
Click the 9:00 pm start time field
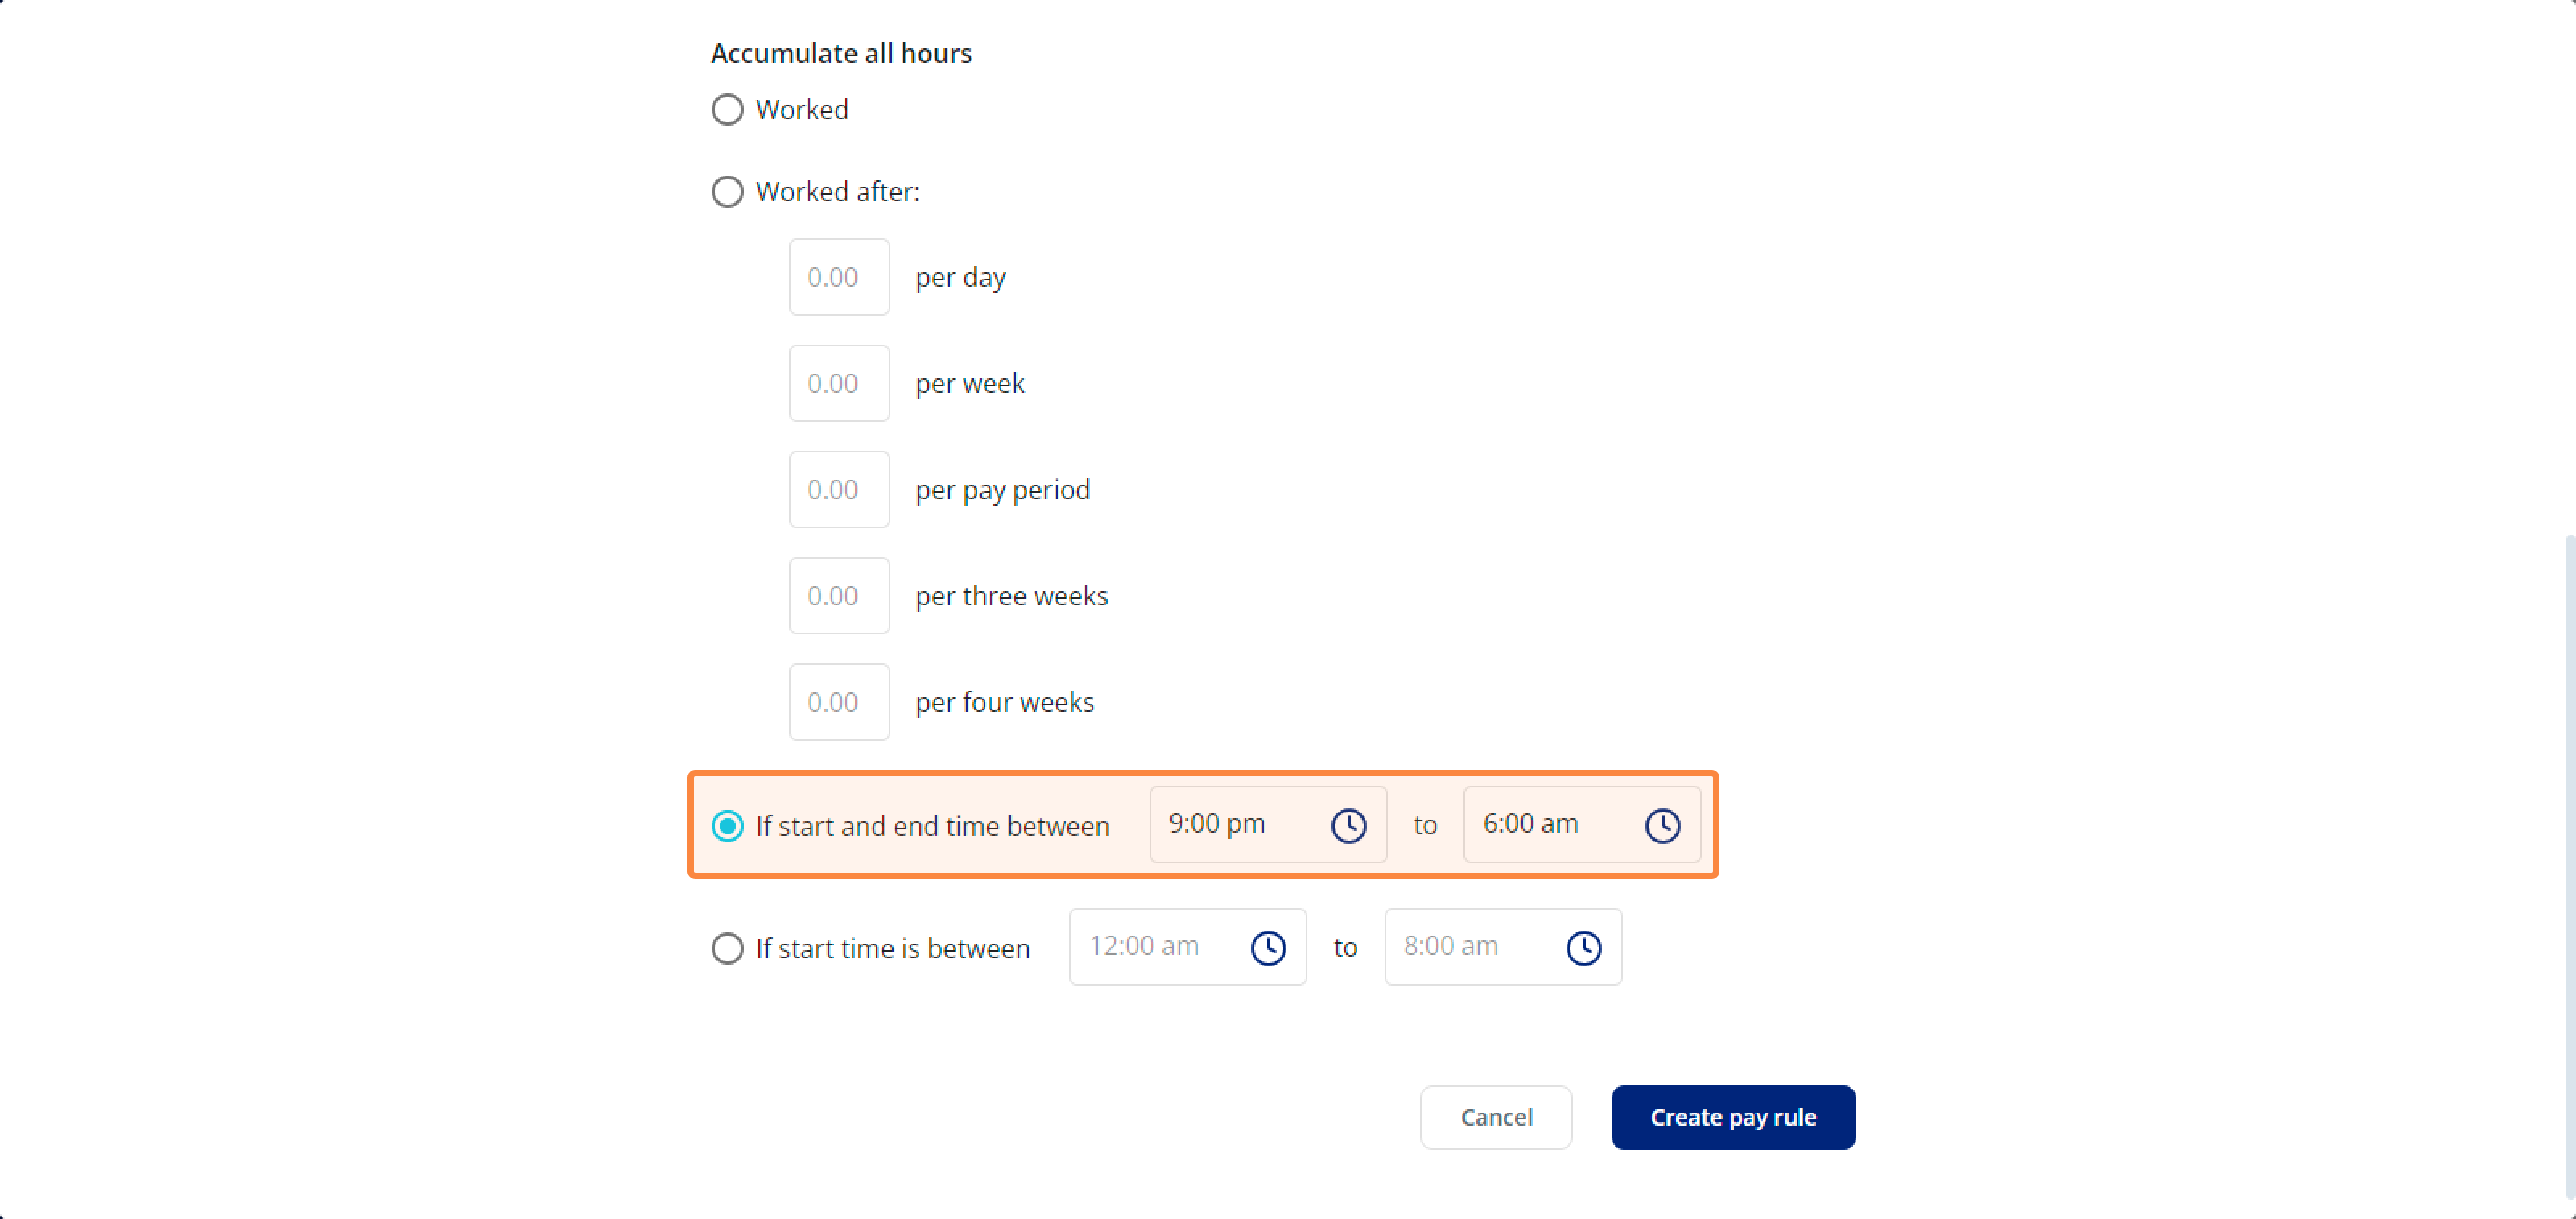click(1267, 824)
